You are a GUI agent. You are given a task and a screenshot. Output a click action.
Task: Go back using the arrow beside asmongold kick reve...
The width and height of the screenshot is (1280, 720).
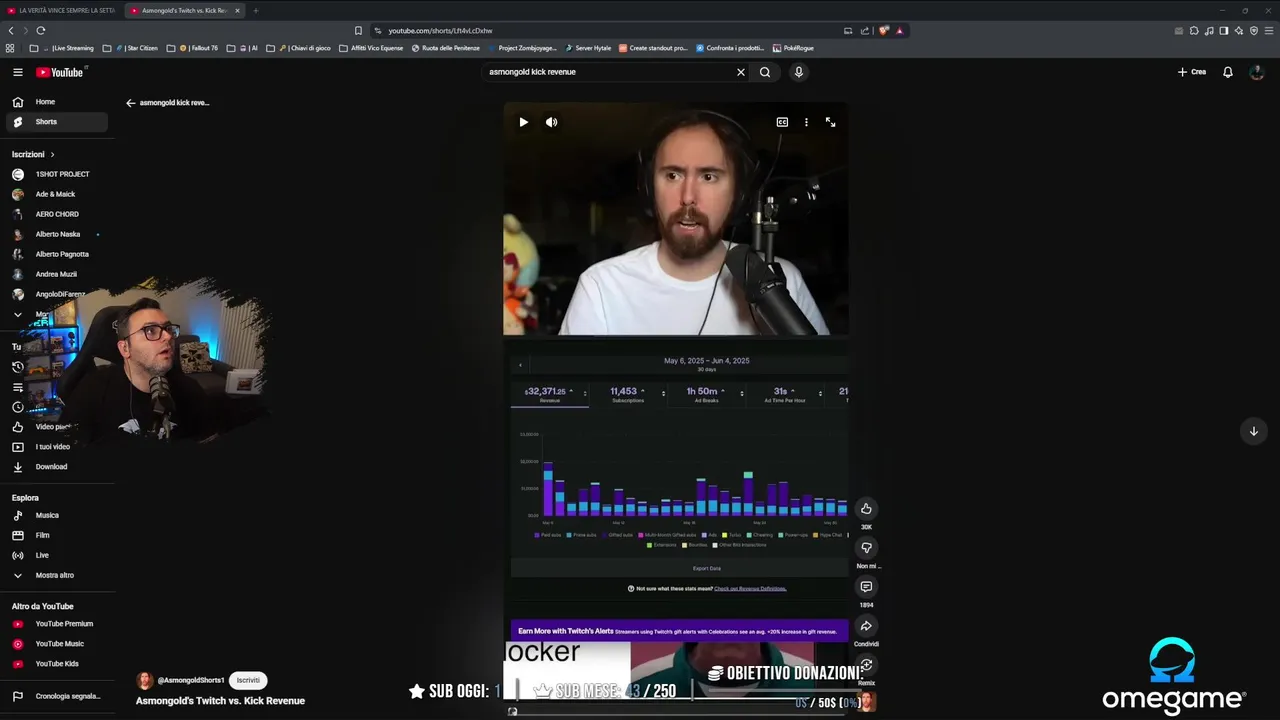pos(130,103)
